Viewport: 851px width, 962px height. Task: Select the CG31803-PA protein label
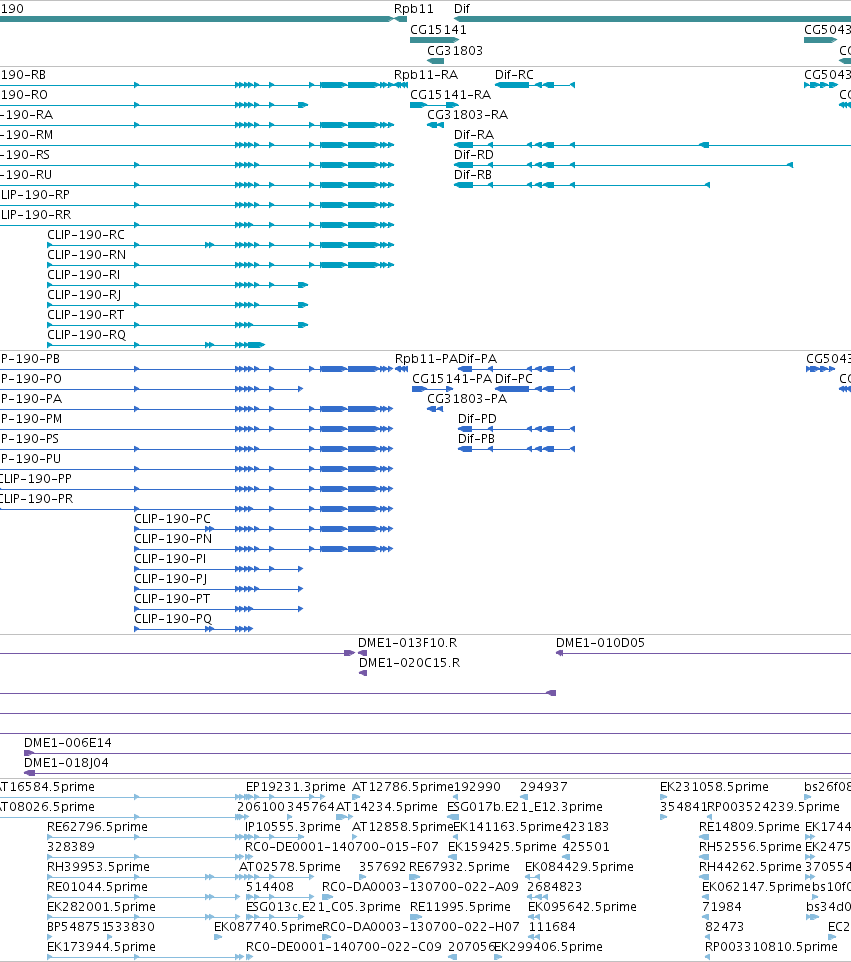[x=467, y=398]
